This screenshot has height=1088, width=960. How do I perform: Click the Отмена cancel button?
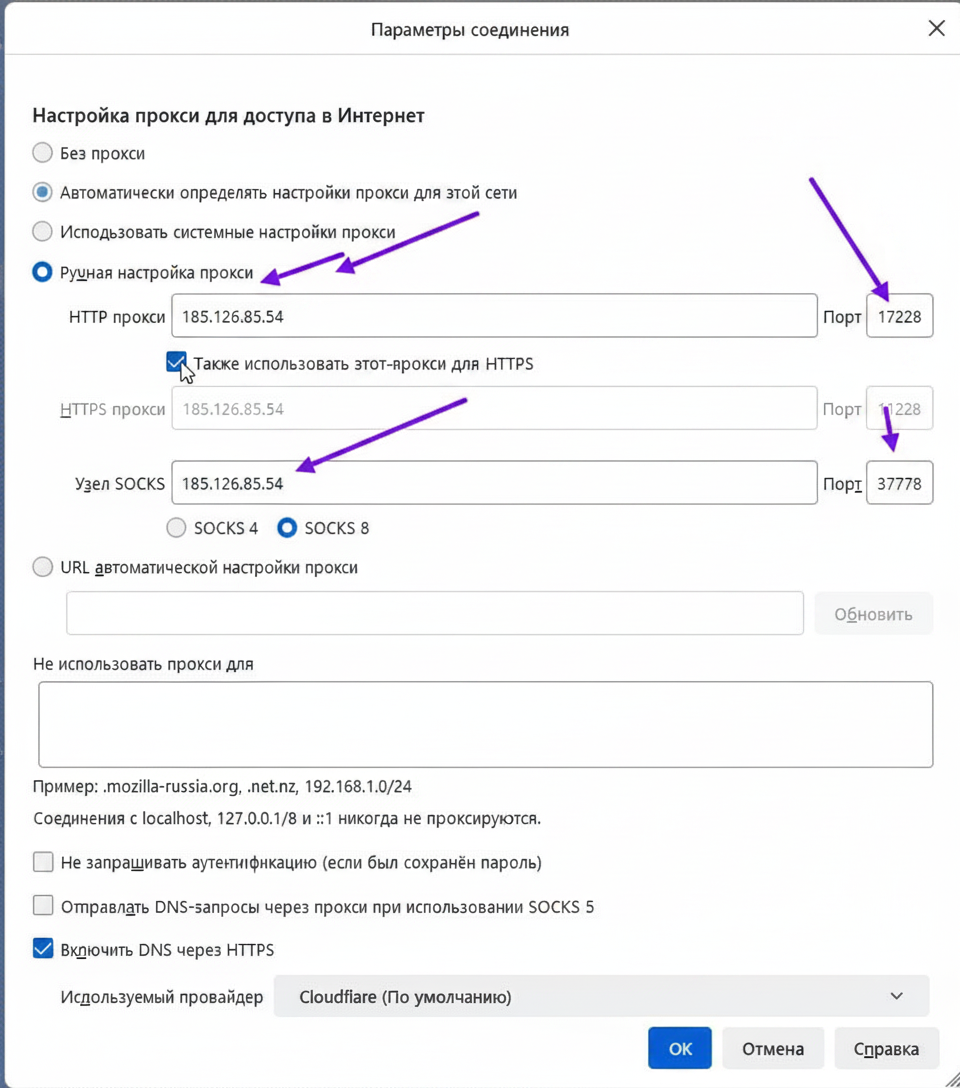pyautogui.click(x=773, y=1048)
